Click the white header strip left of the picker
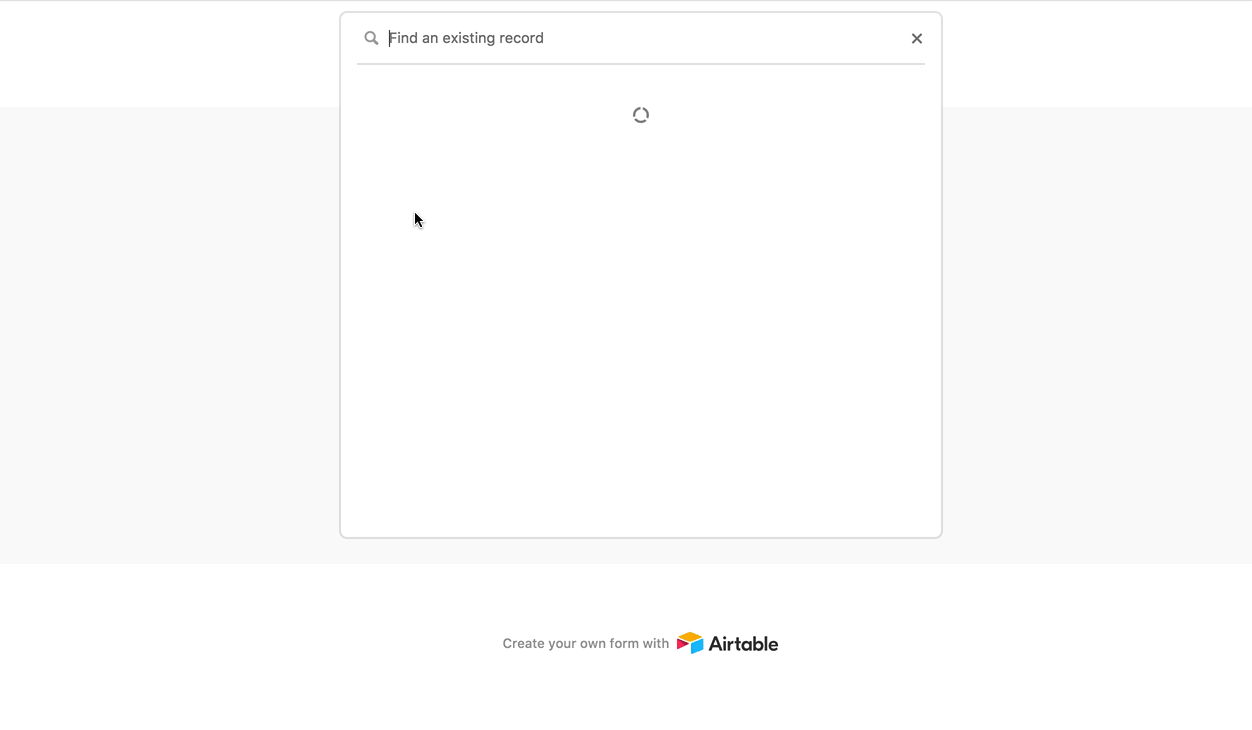 coord(170,54)
